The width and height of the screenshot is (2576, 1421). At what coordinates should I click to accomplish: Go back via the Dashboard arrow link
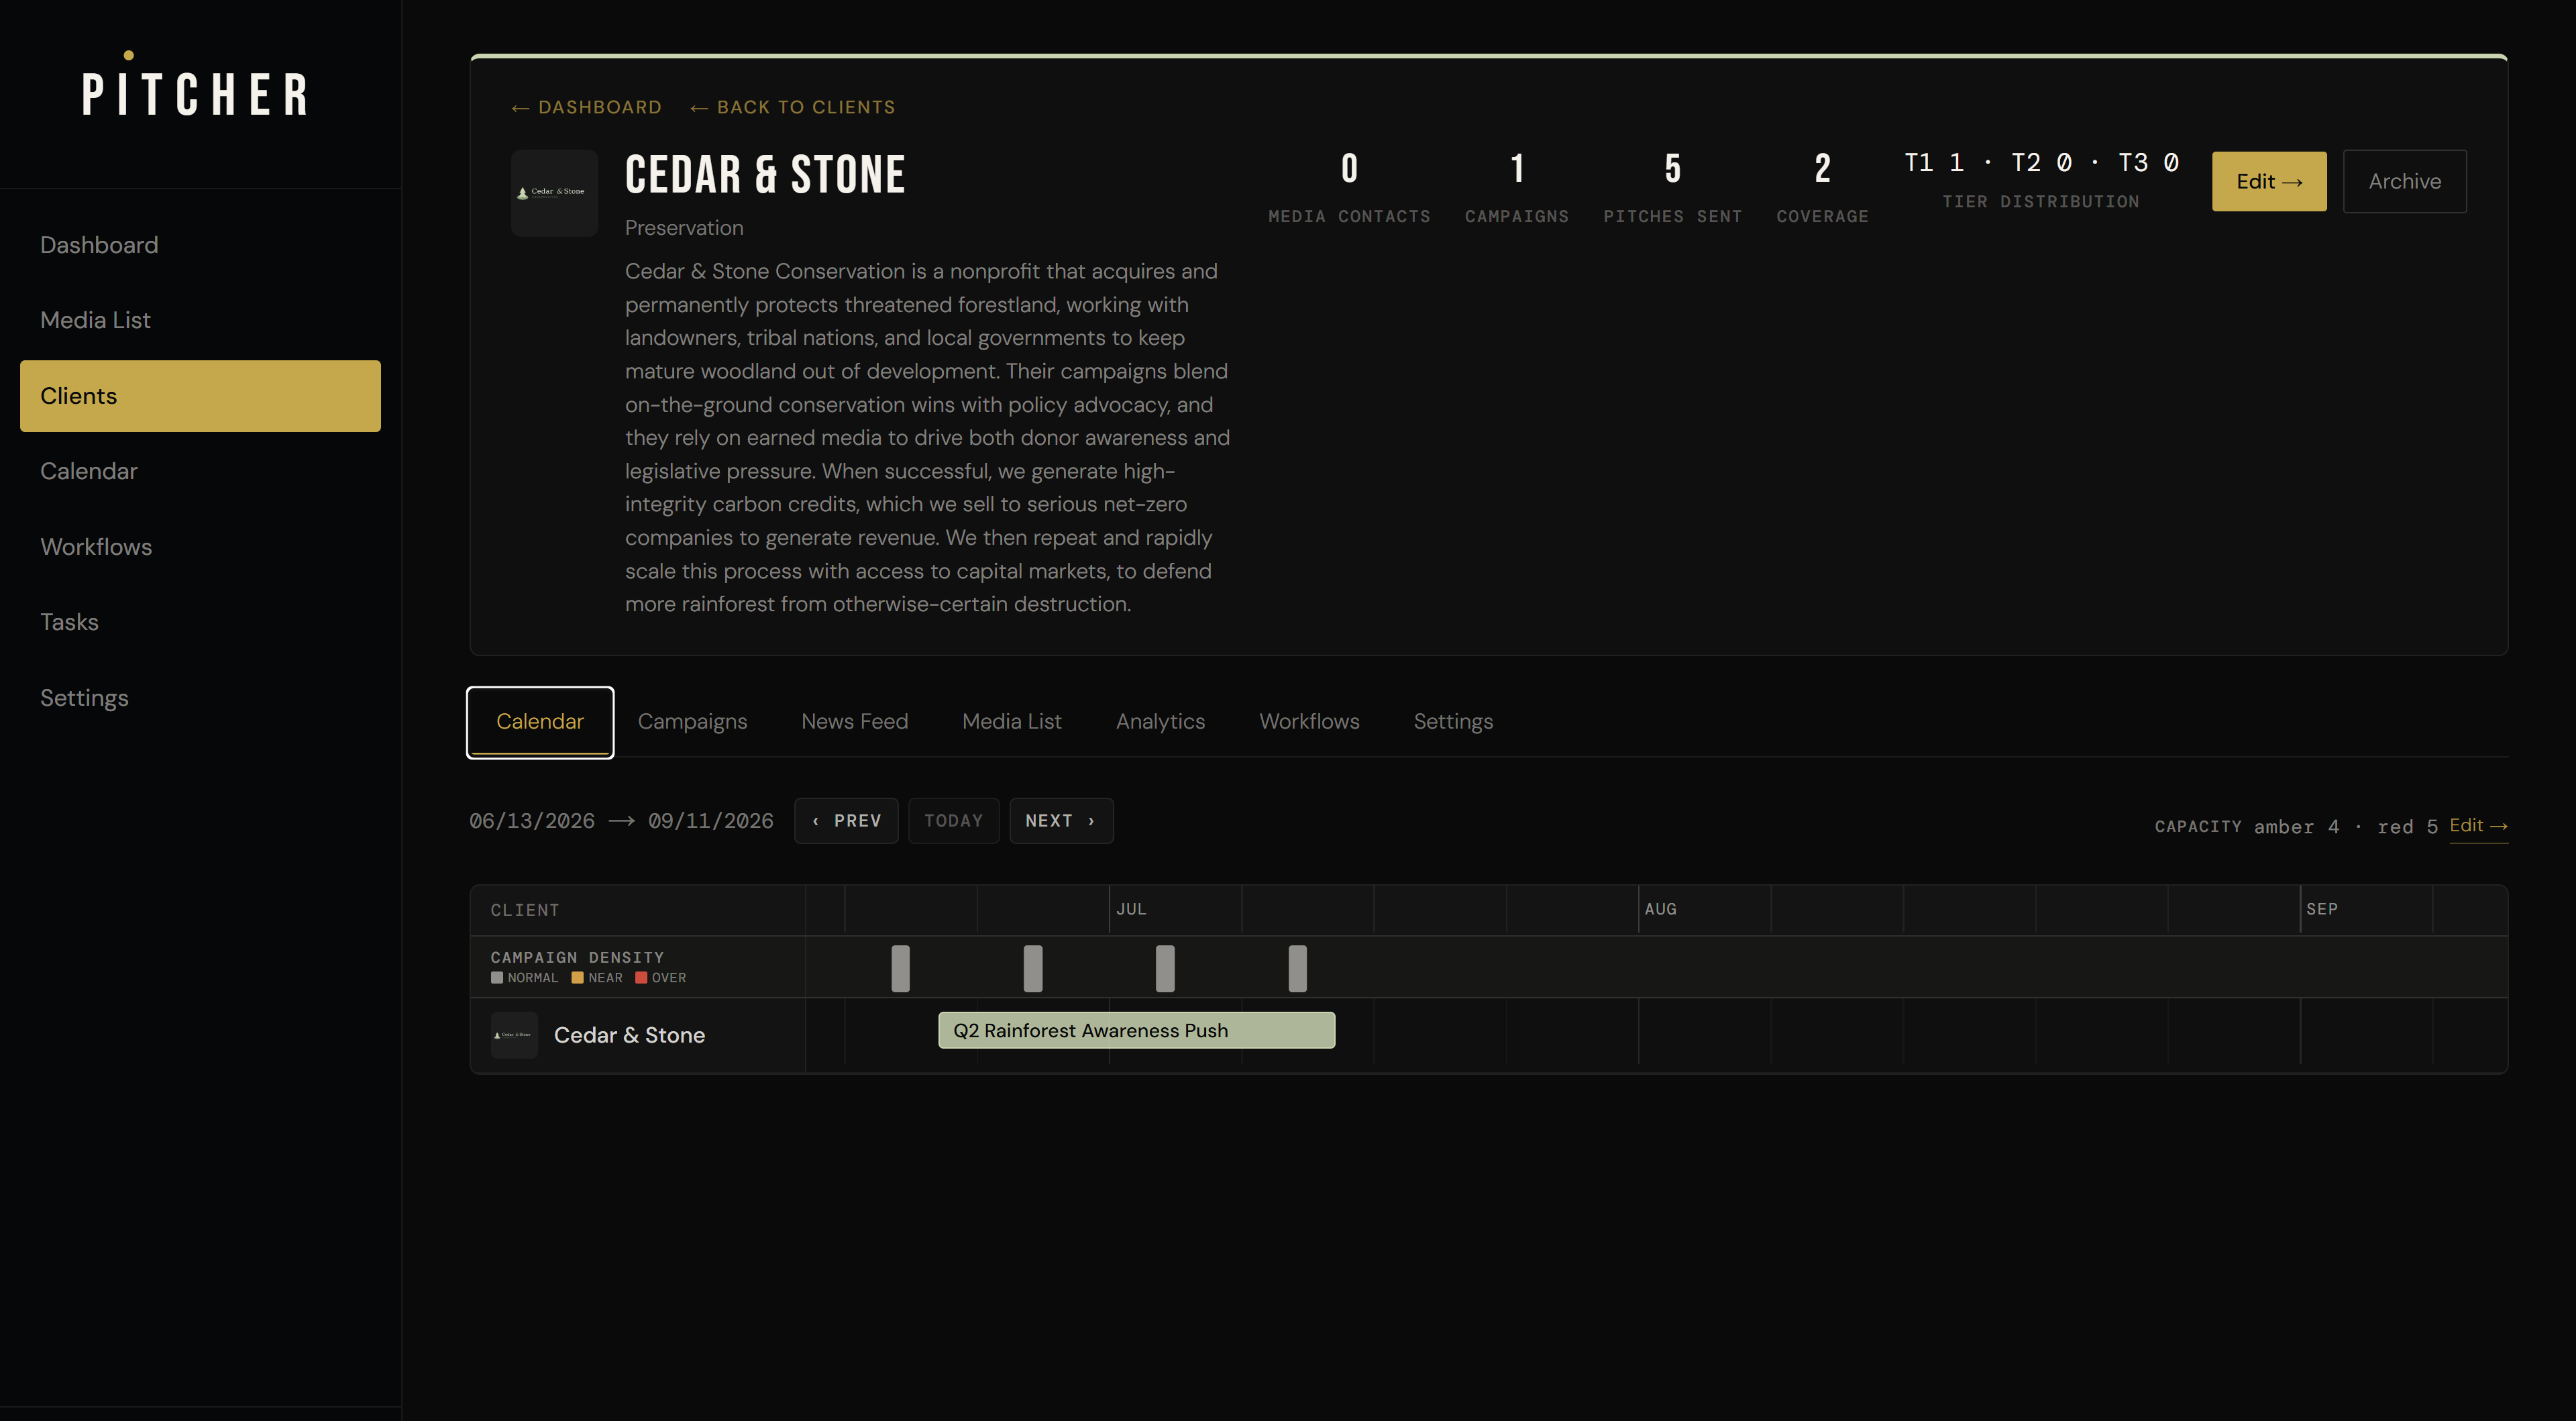[586, 107]
